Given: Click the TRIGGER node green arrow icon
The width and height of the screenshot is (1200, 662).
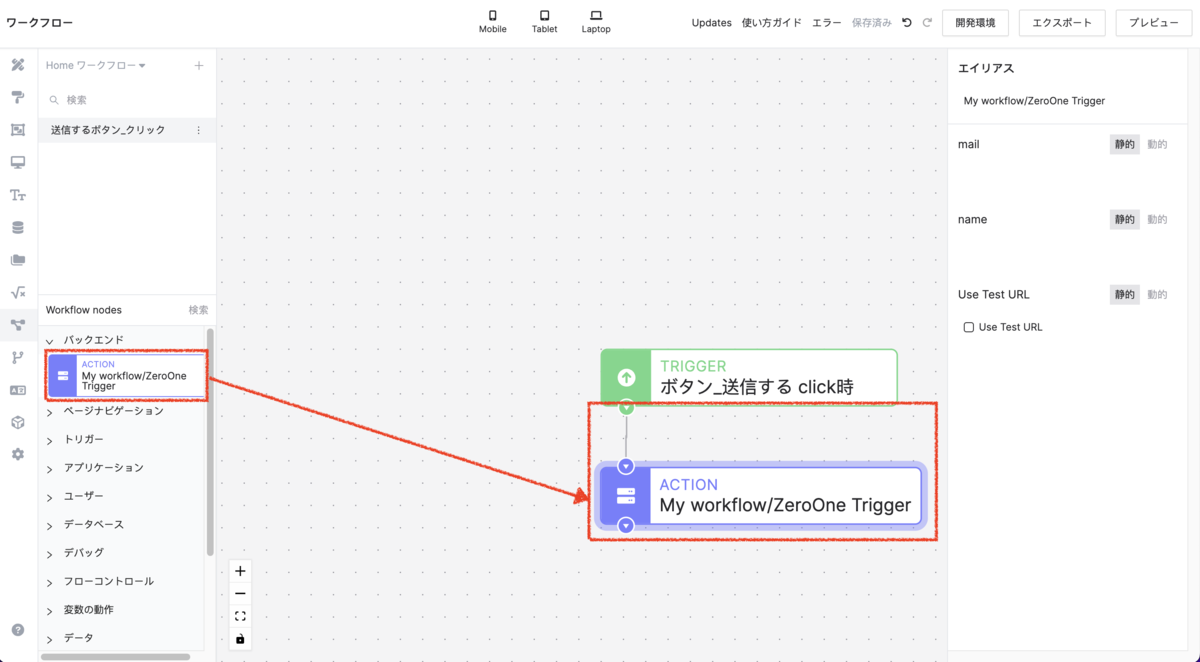Looking at the screenshot, I should tap(626, 377).
